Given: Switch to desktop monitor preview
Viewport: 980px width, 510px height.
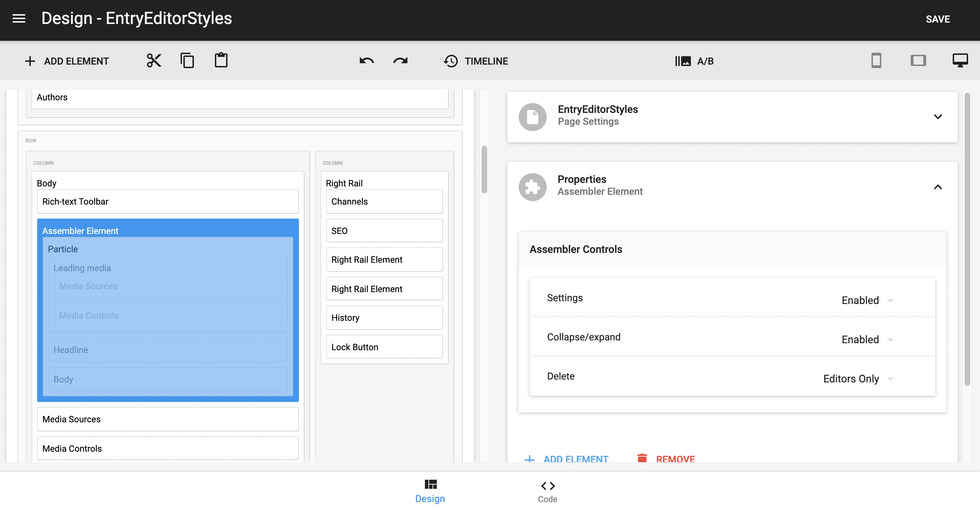Looking at the screenshot, I should point(960,61).
